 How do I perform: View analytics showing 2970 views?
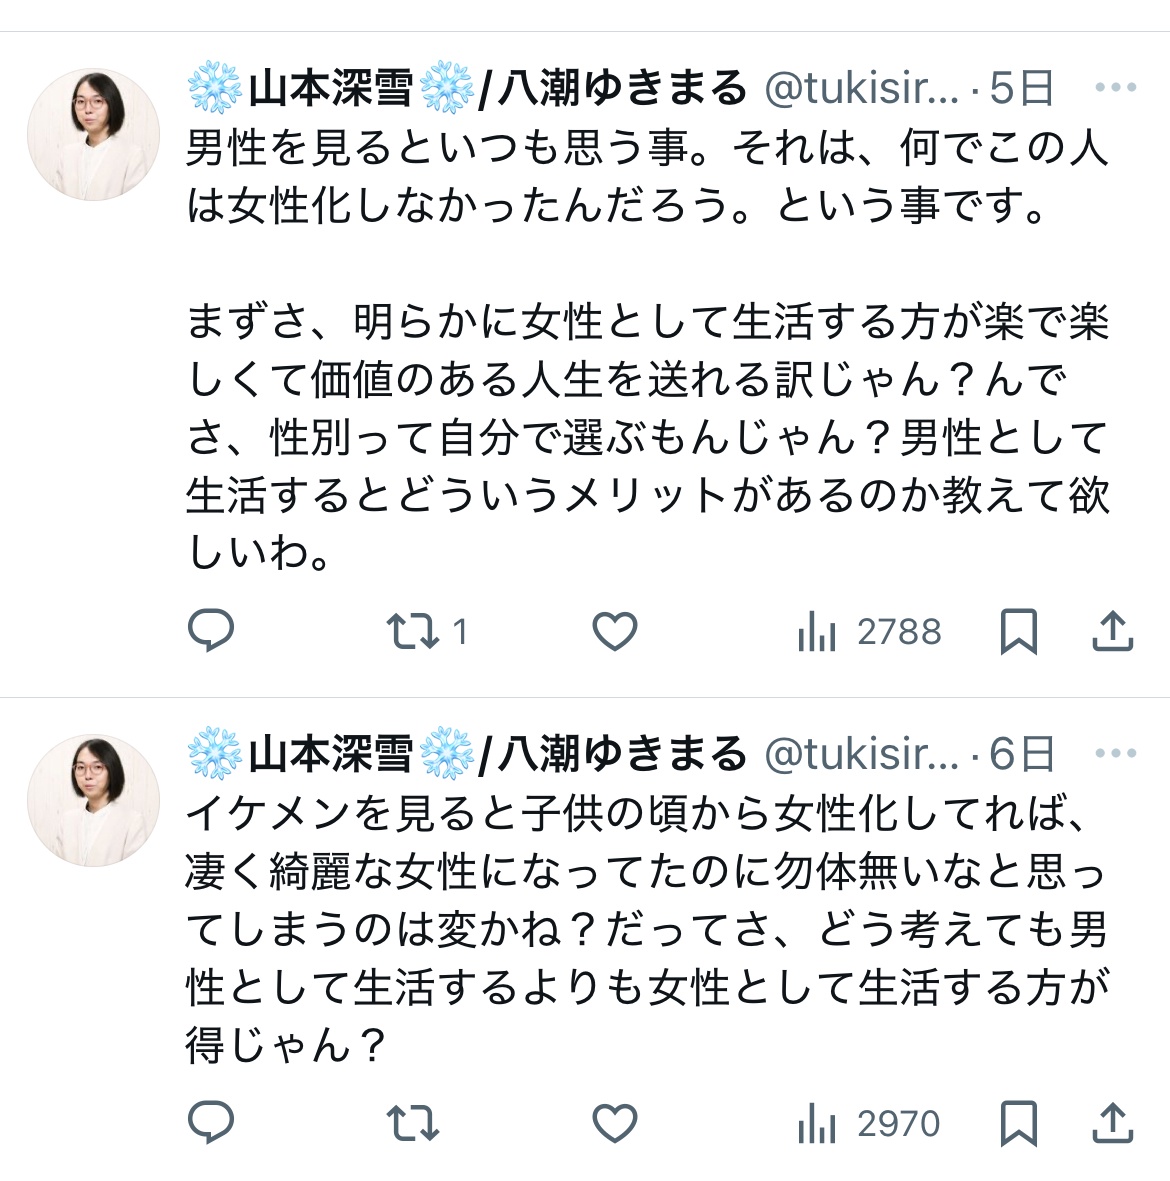point(869,1124)
